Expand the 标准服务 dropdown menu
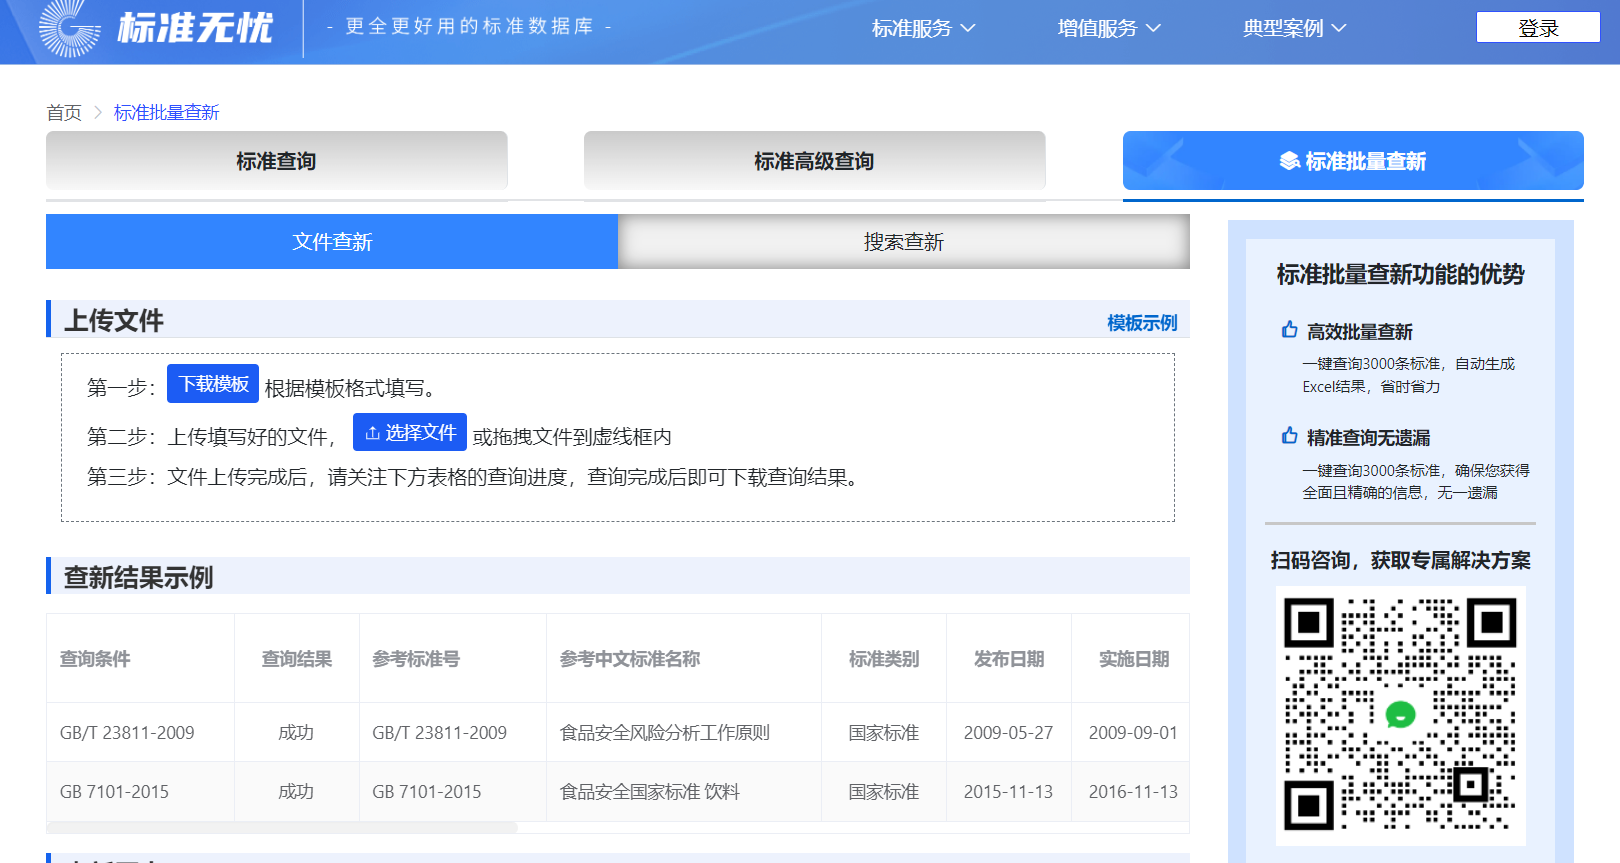 pos(923,28)
